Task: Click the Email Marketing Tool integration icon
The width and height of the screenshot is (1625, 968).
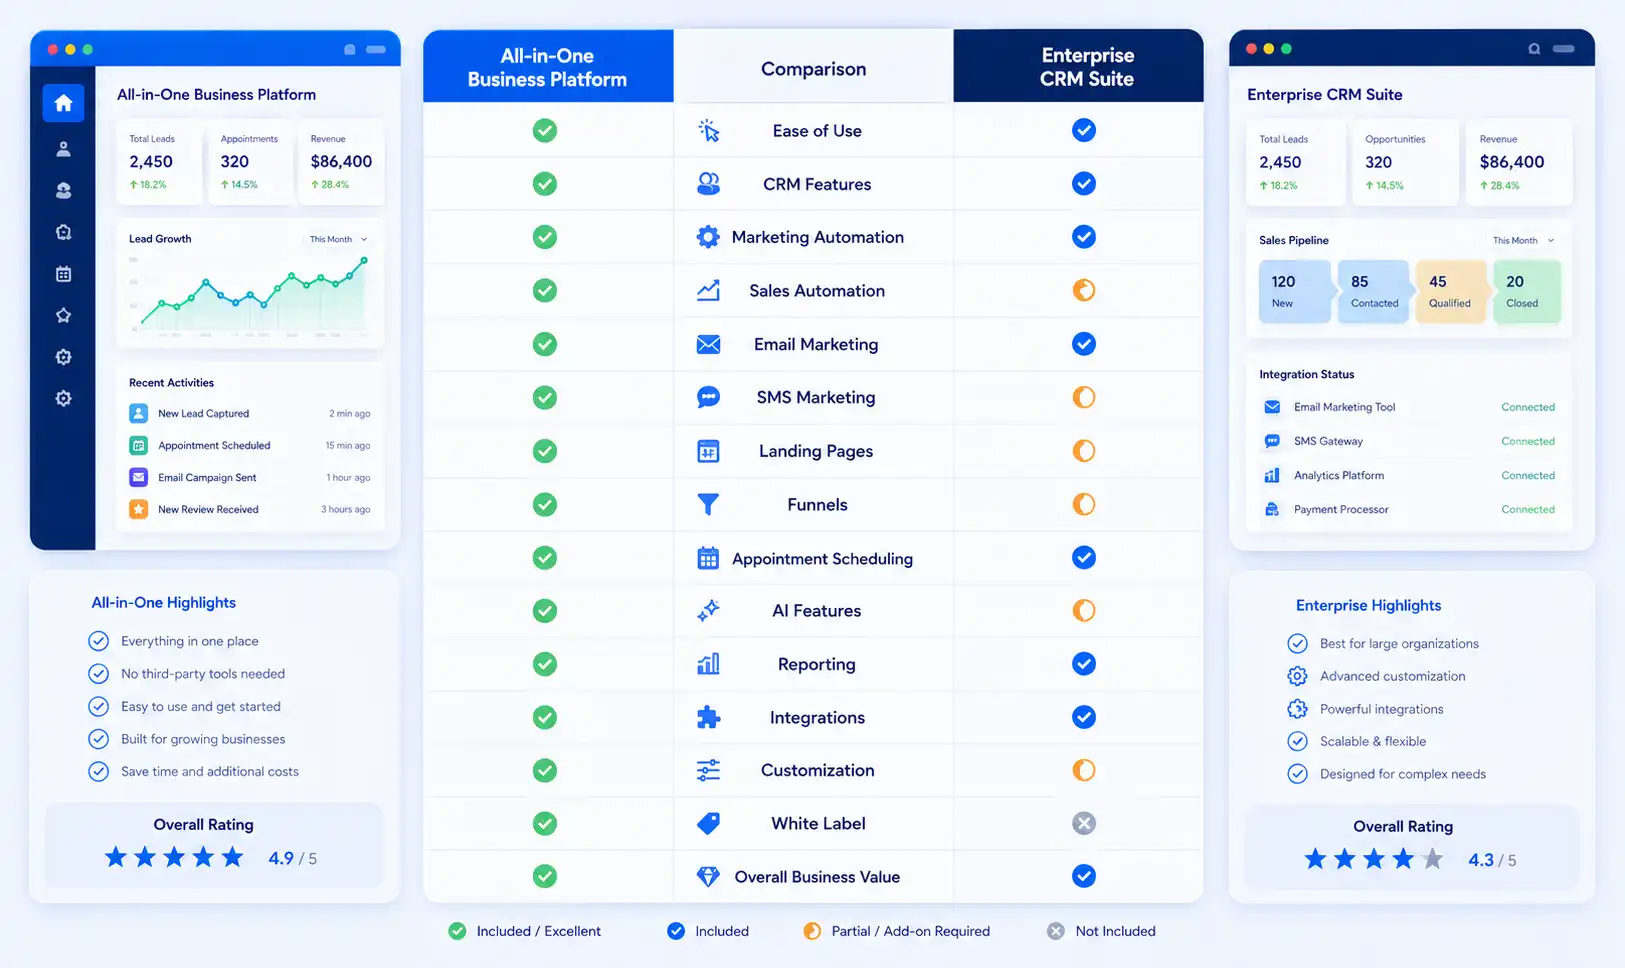Action: click(x=1272, y=407)
